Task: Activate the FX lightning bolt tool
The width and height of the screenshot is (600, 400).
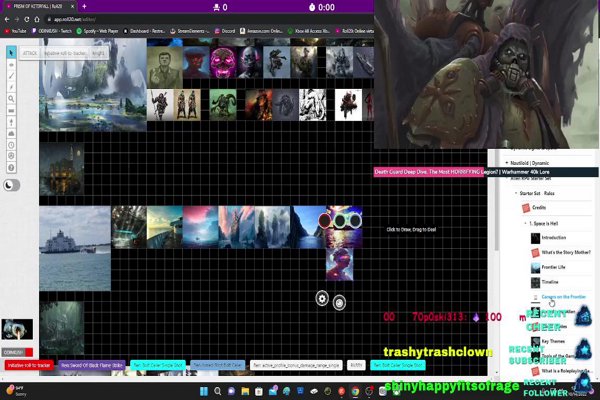Action: [x=11, y=87]
